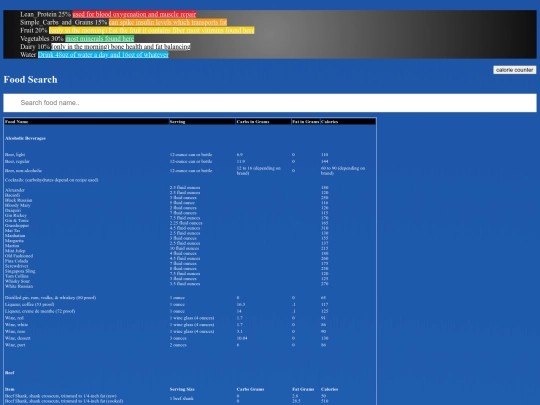Click the Fat in Grams column header
This screenshot has height=405, width=540.
[305, 122]
